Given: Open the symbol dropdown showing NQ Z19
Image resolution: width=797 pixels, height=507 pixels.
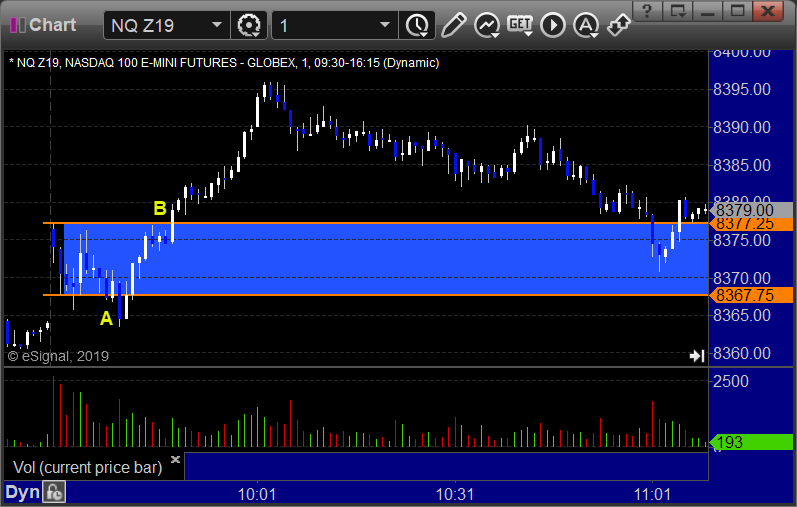Looking at the screenshot, I should point(167,25).
